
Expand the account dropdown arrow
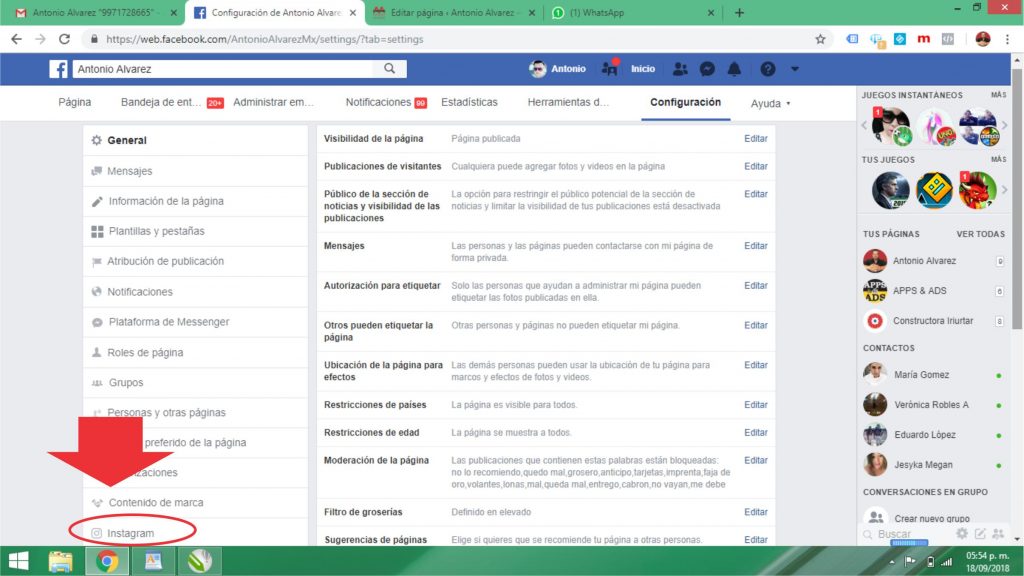pos(795,69)
